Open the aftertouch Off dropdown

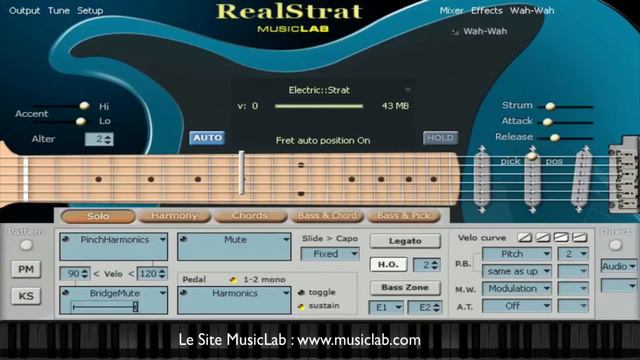(x=517, y=306)
